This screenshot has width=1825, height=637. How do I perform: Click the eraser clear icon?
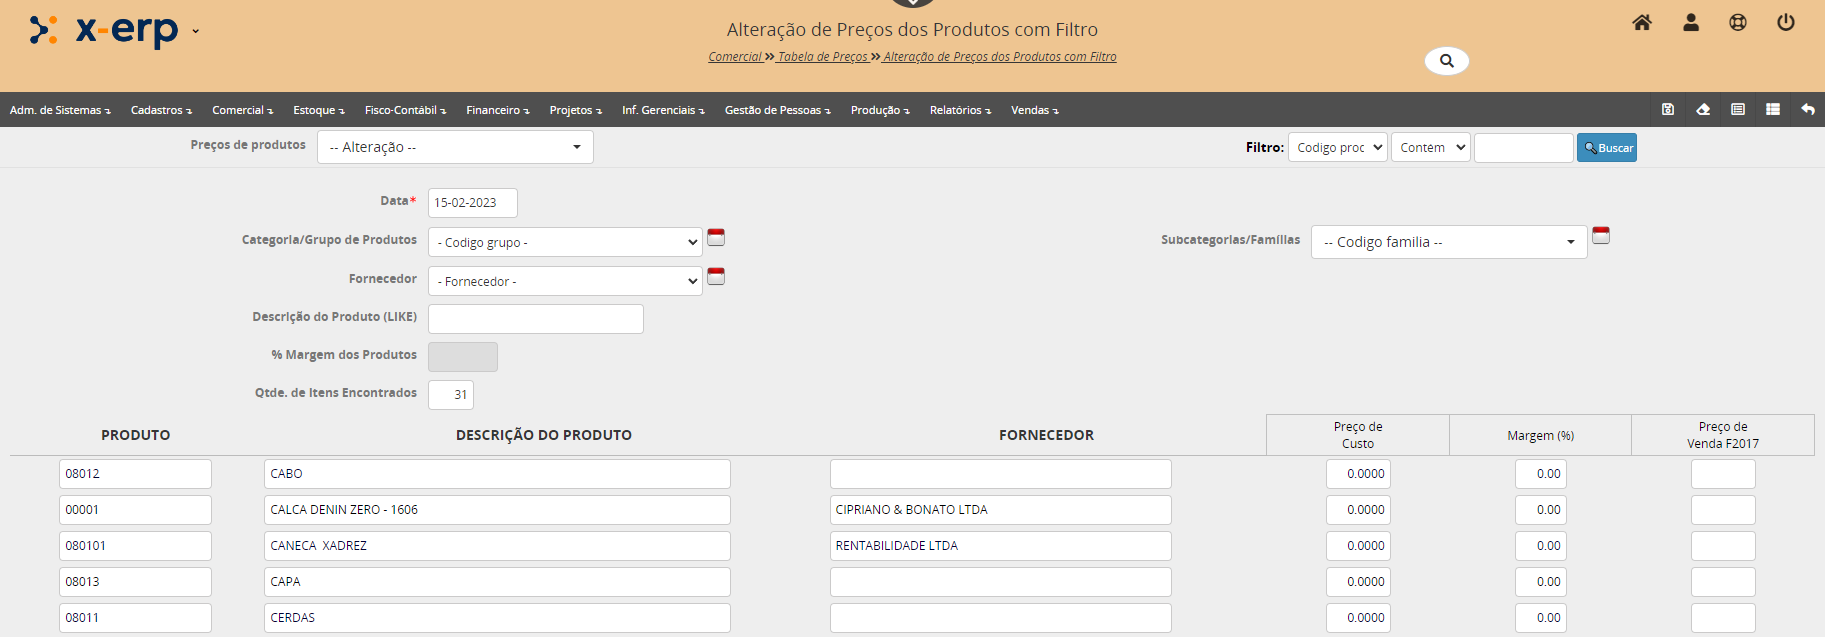pos(1703,110)
